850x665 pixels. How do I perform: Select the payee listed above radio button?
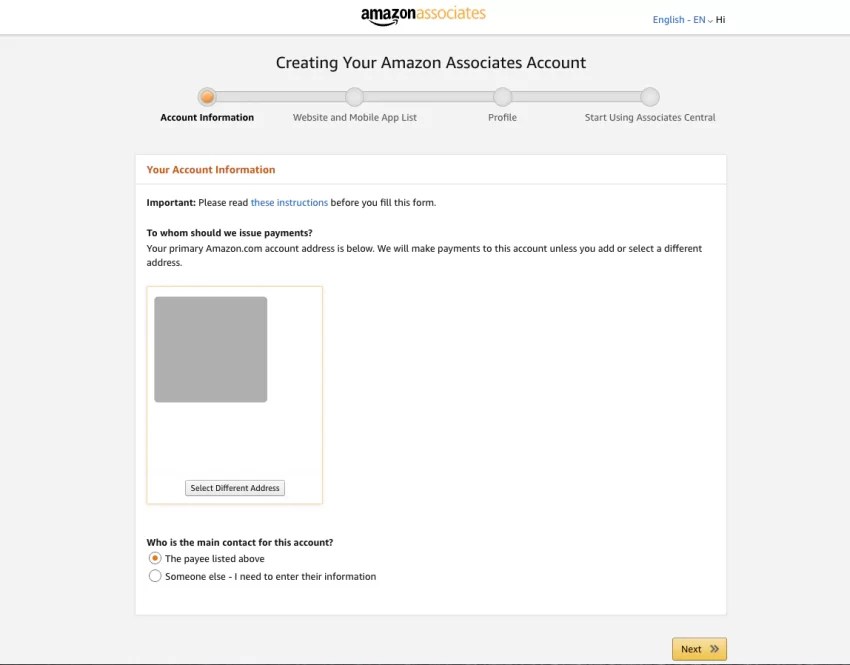(x=155, y=558)
